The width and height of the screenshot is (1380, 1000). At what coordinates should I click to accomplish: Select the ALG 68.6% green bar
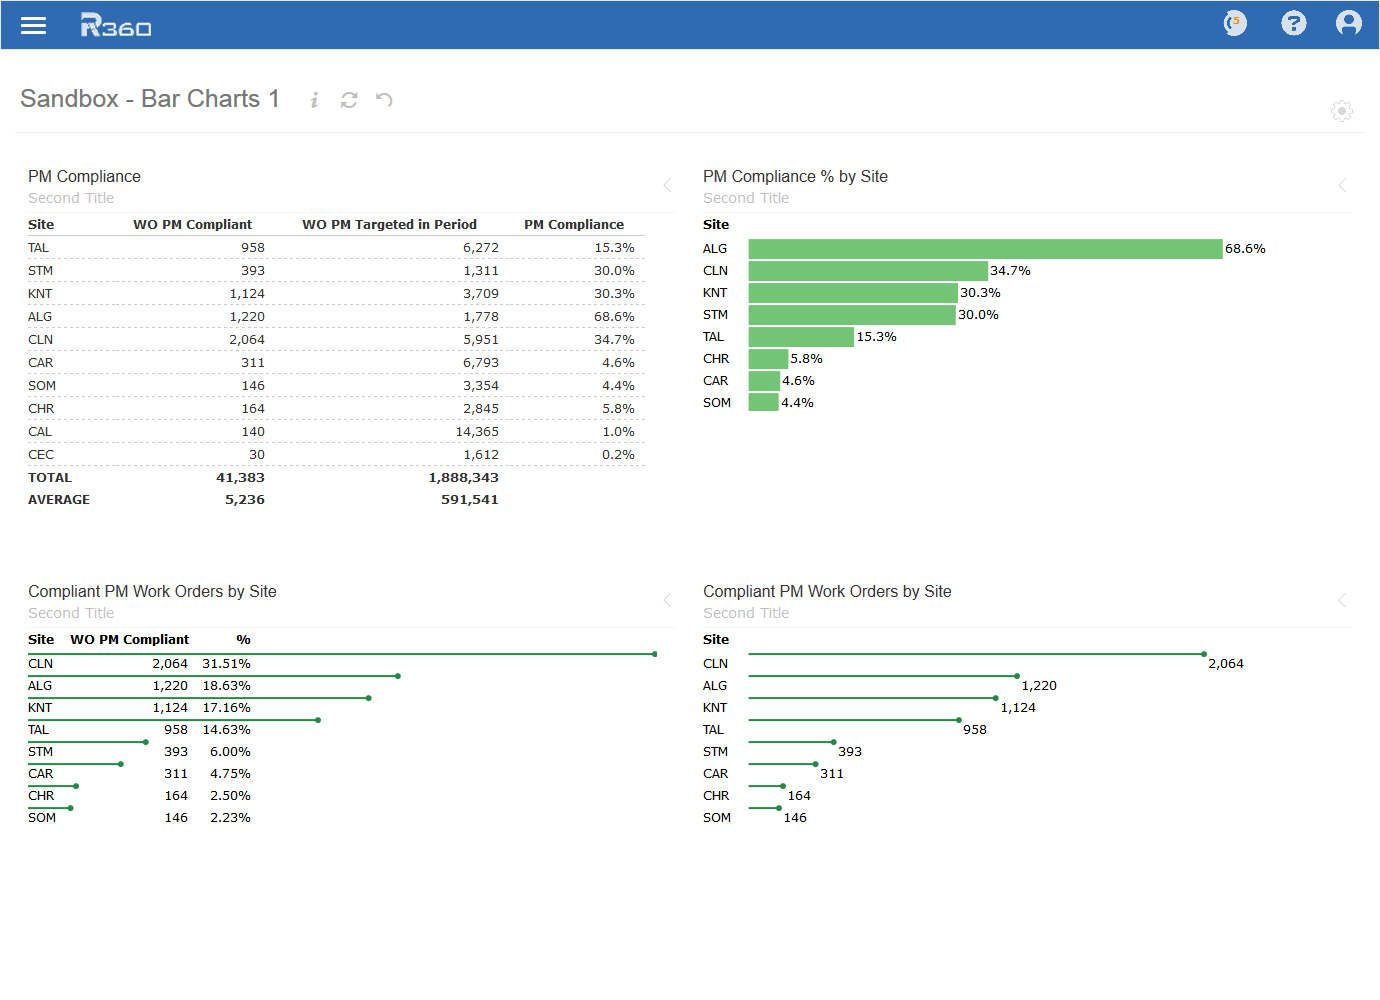coord(985,249)
